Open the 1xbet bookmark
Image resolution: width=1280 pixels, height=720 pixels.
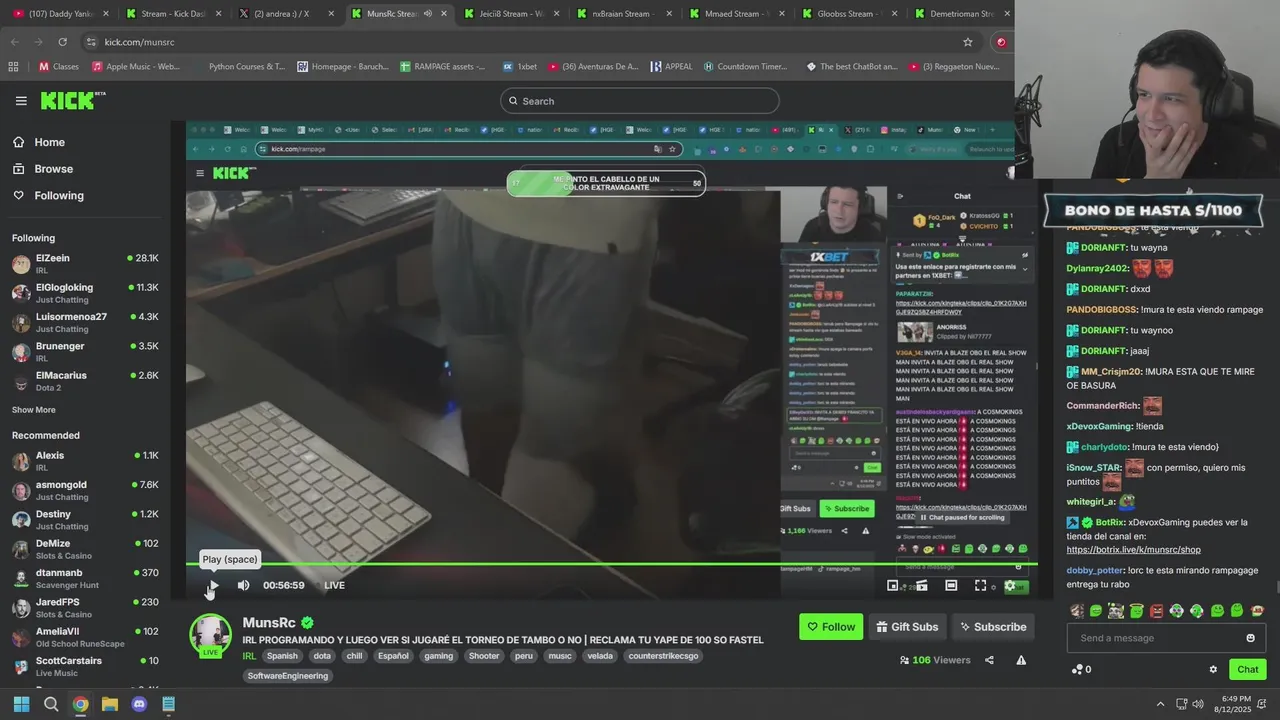pos(520,67)
